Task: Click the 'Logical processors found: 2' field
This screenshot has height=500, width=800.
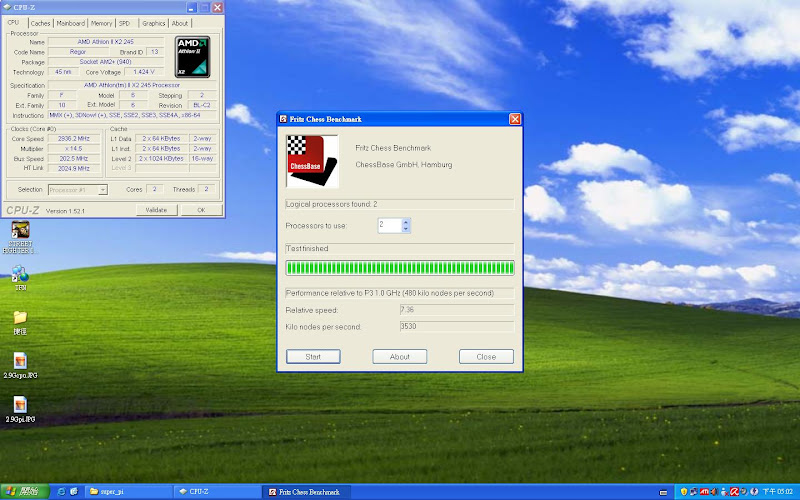Action: pyautogui.click(x=400, y=204)
